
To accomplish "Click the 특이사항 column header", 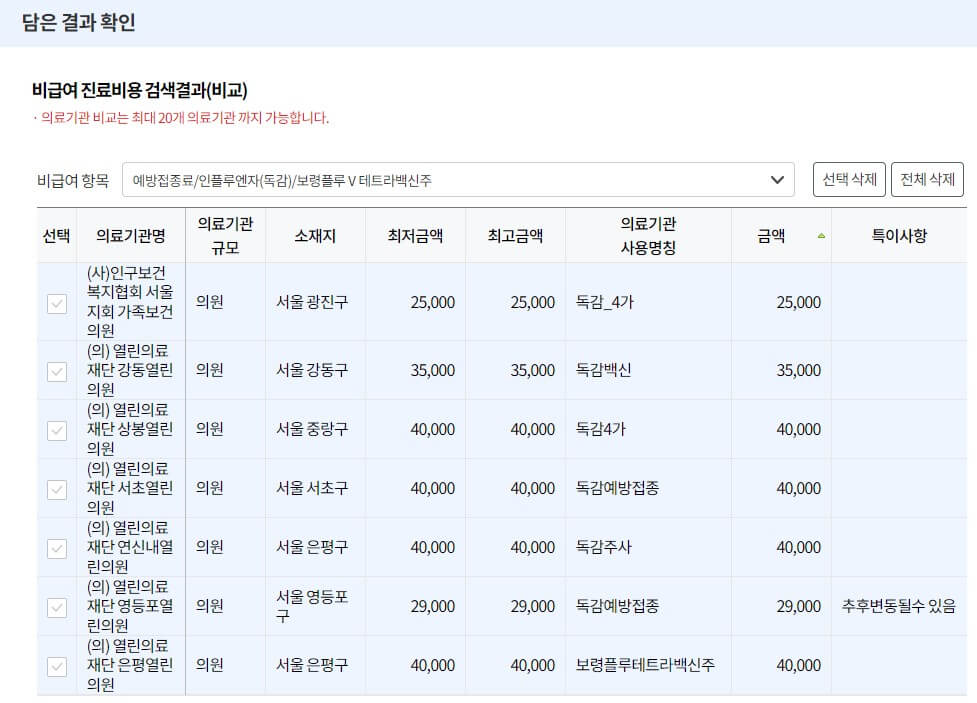I will coord(898,234).
